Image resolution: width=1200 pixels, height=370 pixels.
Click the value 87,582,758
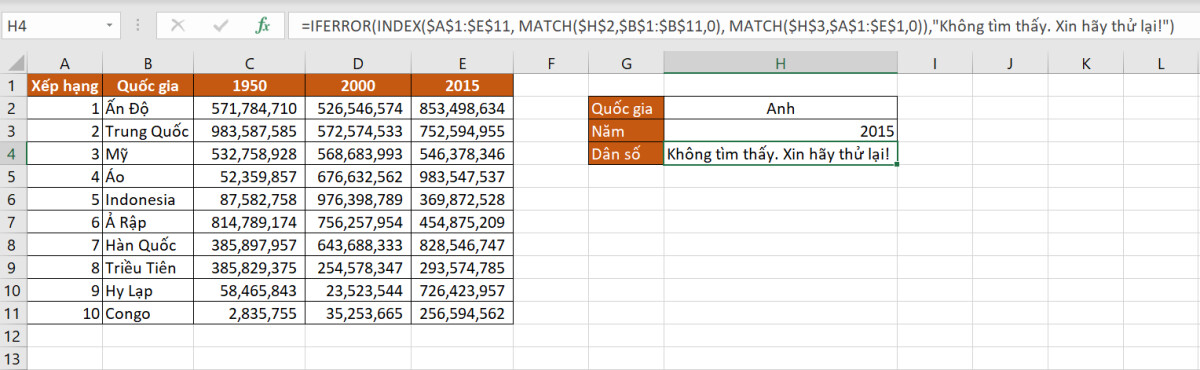(x=250, y=200)
